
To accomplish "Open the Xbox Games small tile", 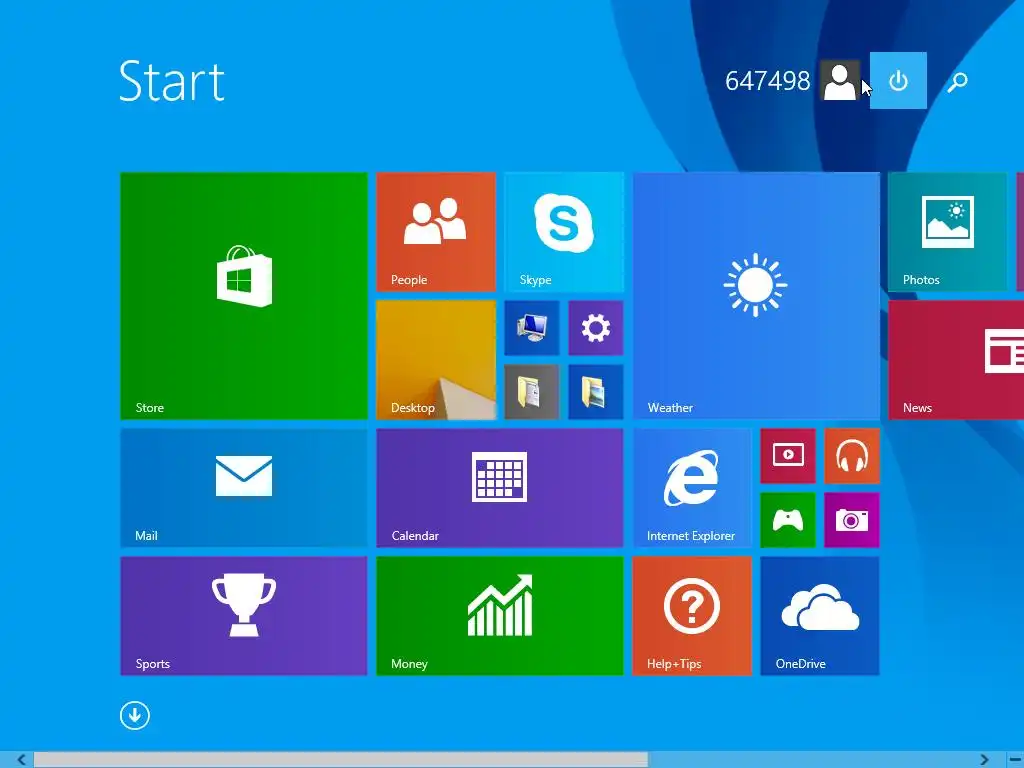I will pos(788,519).
